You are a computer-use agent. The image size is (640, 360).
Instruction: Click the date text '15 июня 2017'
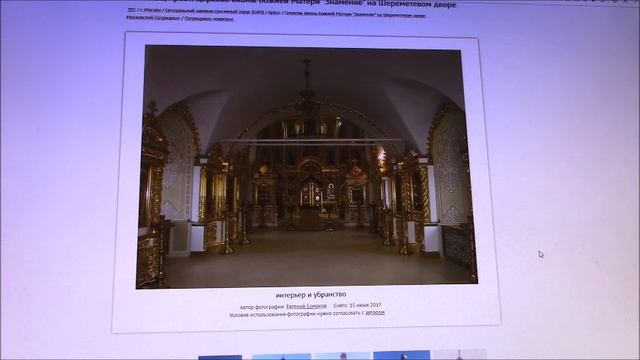tap(365, 305)
